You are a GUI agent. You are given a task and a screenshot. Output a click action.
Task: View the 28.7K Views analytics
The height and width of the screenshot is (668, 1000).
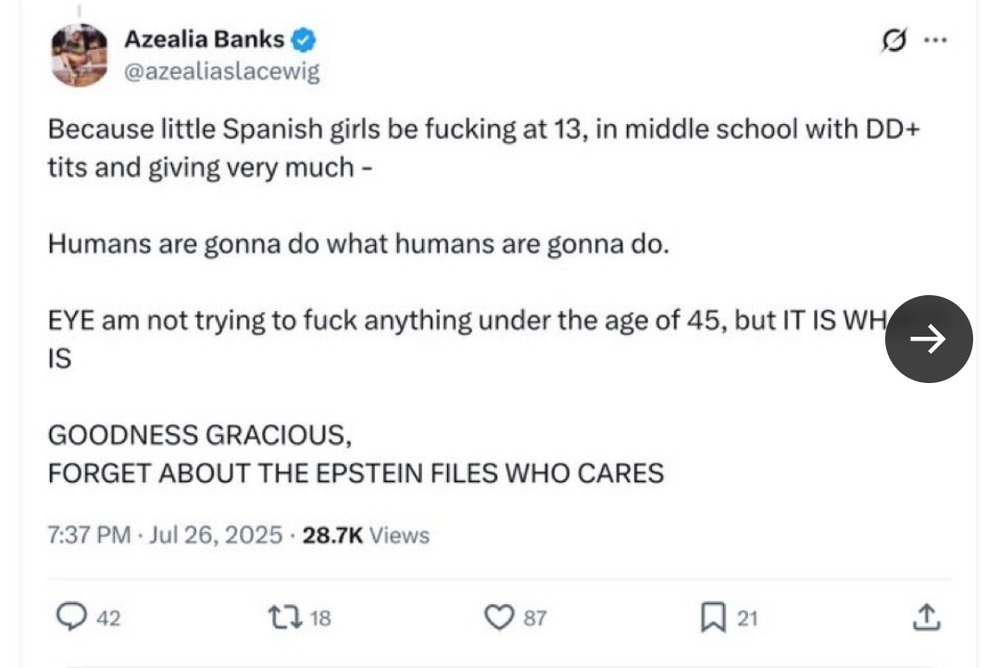click(x=366, y=535)
